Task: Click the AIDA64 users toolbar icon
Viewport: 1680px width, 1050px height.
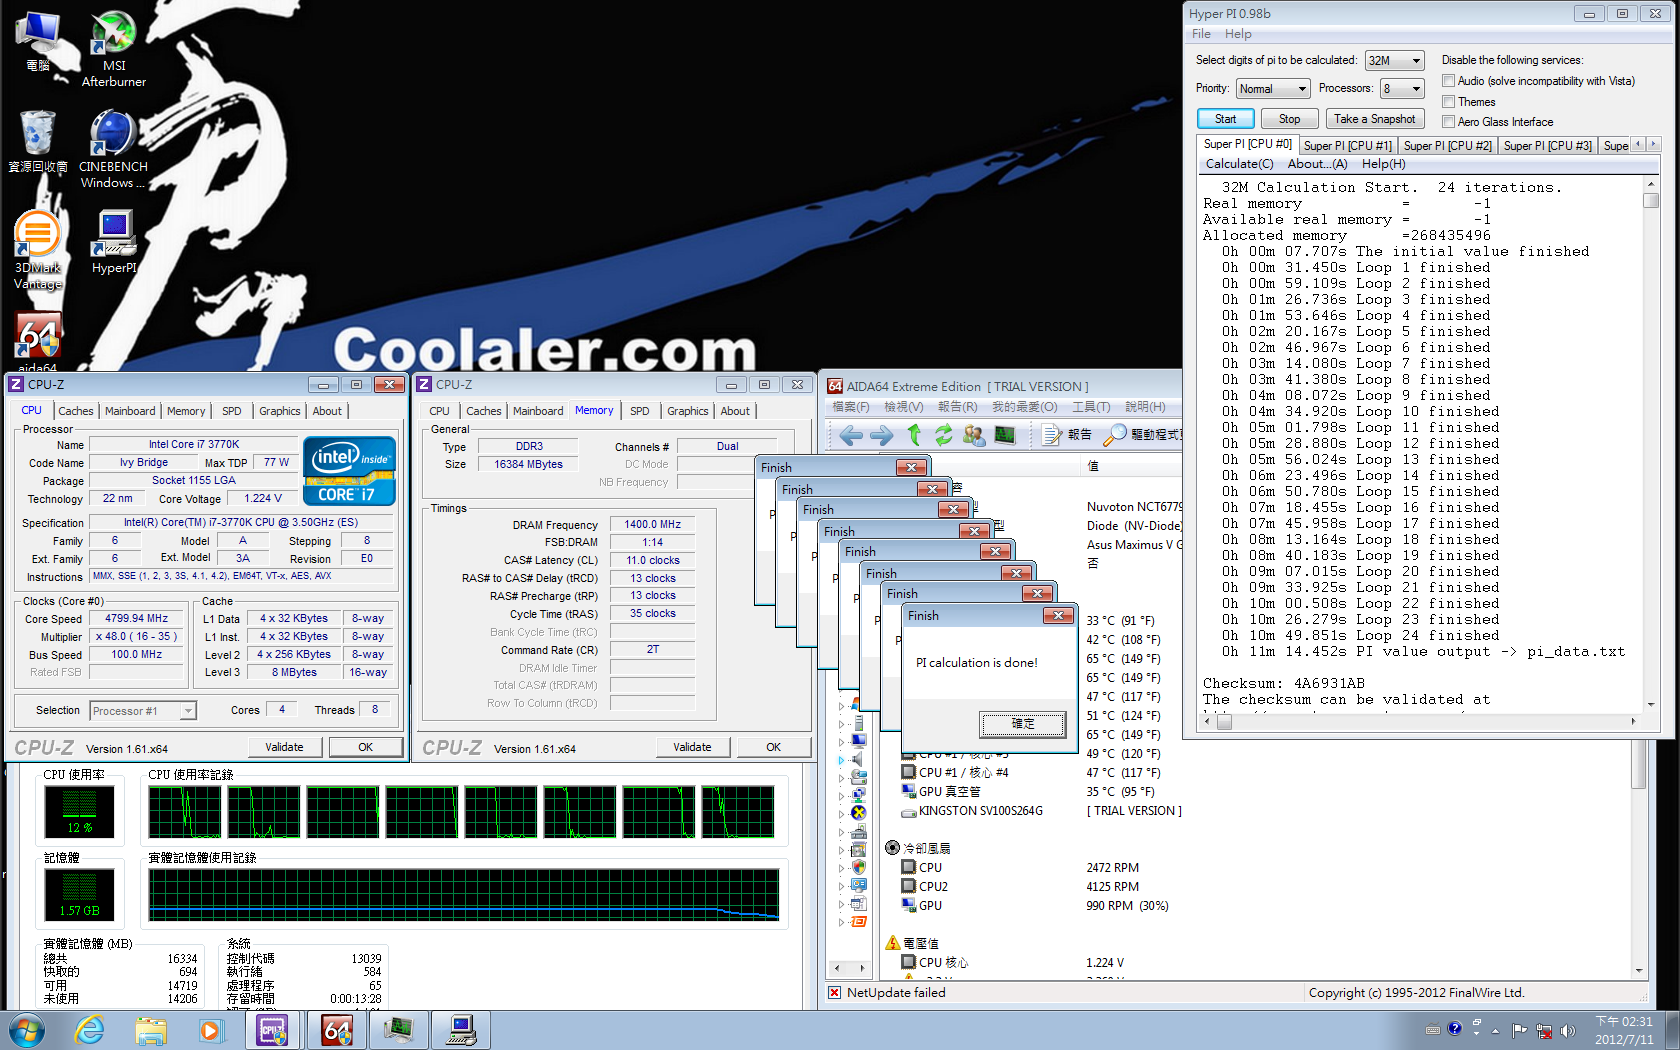Action: 974,435
